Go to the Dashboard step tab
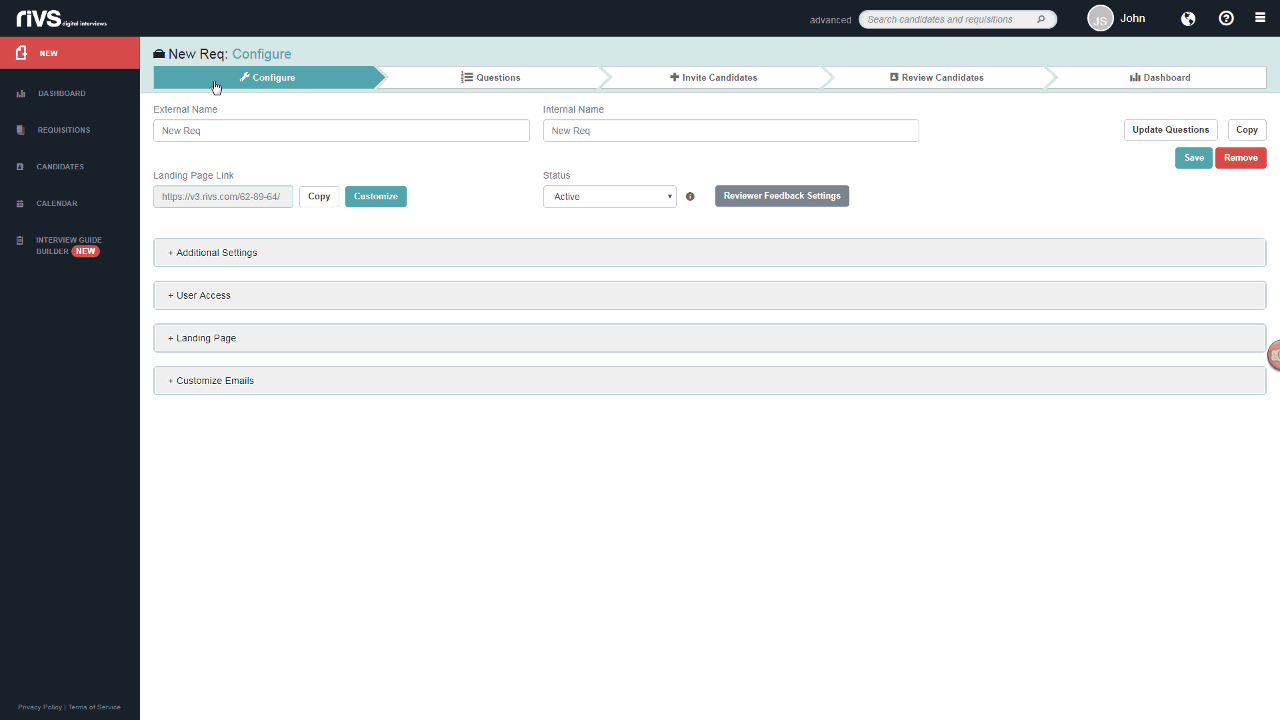The image size is (1280, 720). (1160, 77)
